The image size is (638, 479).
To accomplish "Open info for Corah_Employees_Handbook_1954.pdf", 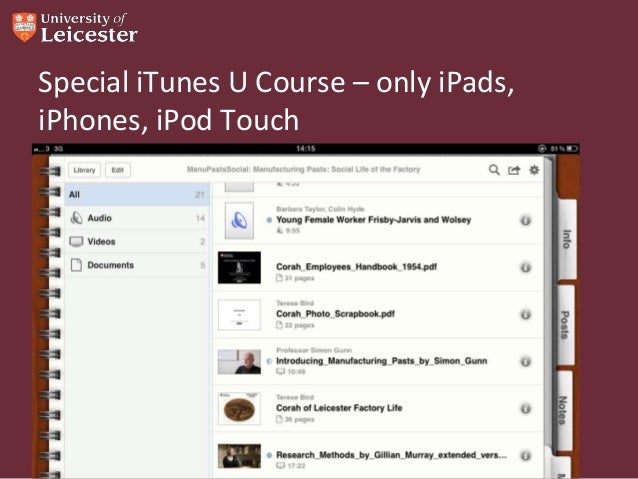I will [525, 268].
